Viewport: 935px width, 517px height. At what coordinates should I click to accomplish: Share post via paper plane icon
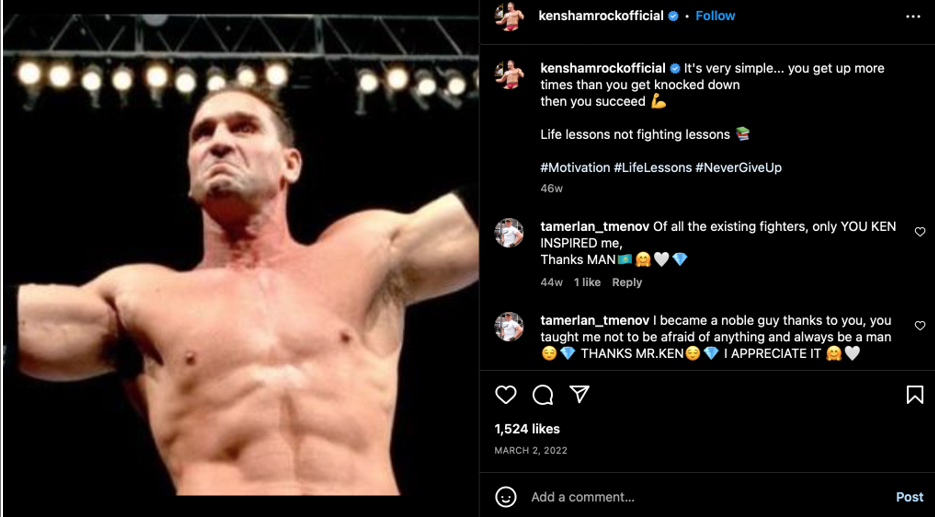[579, 395]
